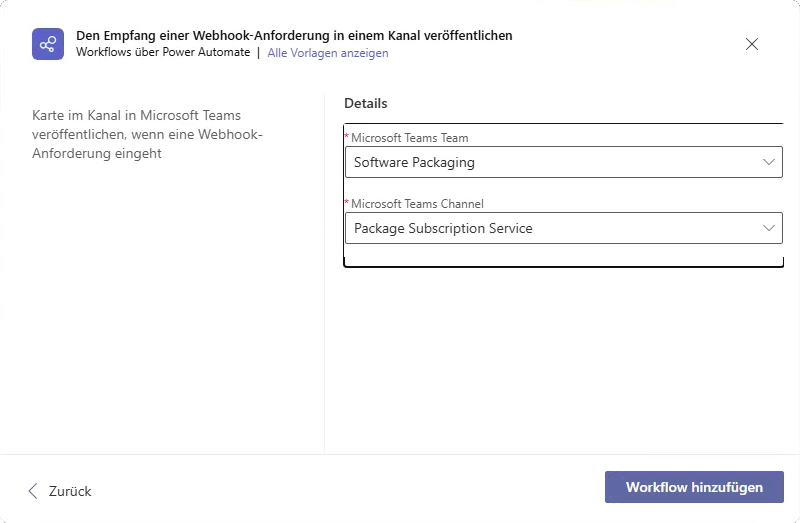Screen dimensions: 800x523
Task: Click the red asterisk next to Teams Team
Action: click(x=347, y=137)
